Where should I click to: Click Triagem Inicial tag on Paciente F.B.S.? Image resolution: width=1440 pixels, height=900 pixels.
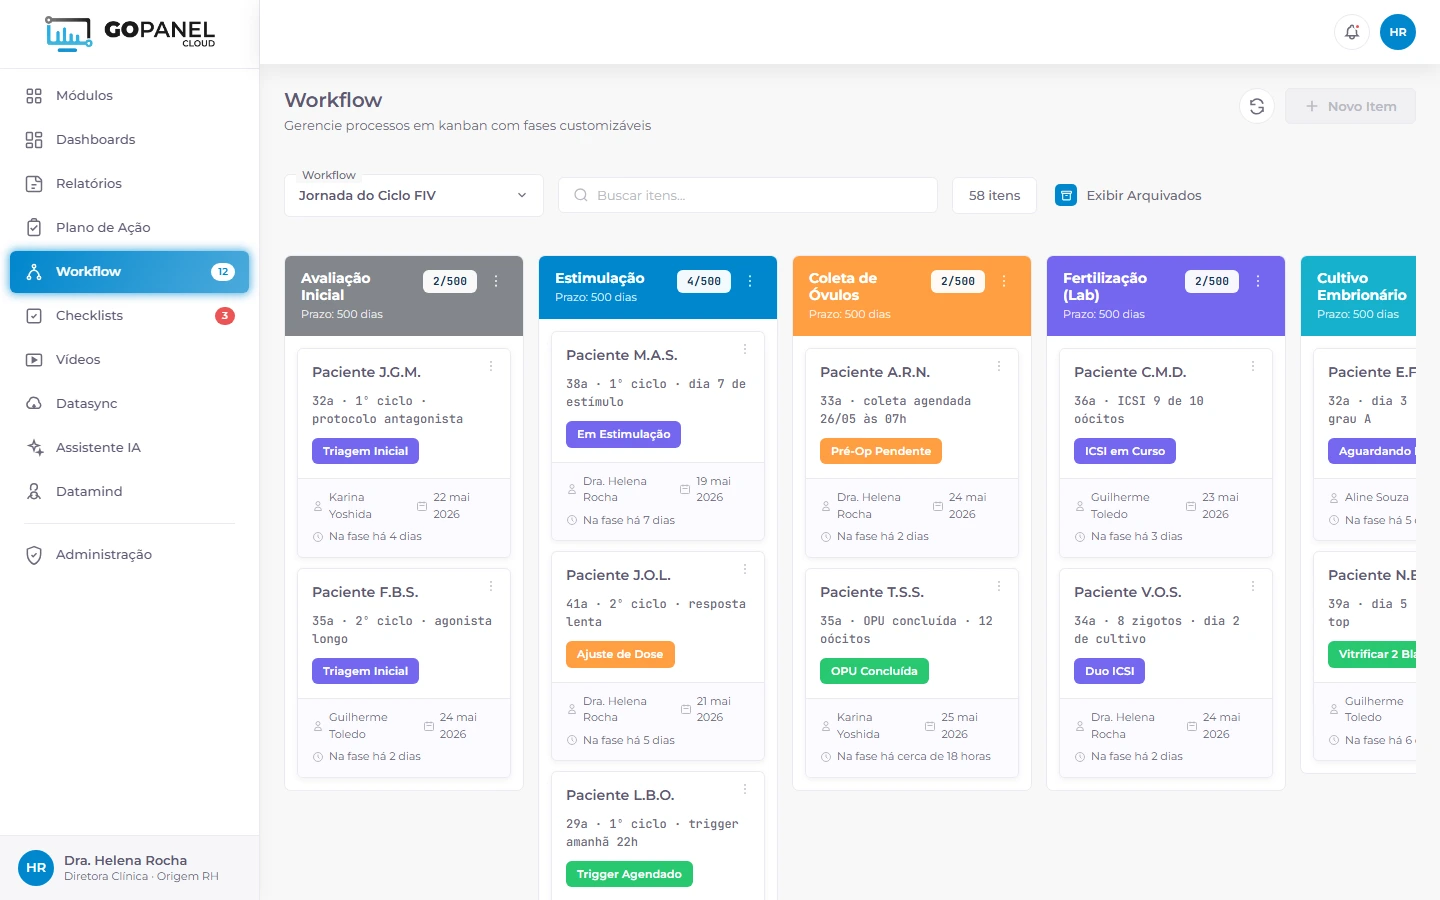point(365,671)
